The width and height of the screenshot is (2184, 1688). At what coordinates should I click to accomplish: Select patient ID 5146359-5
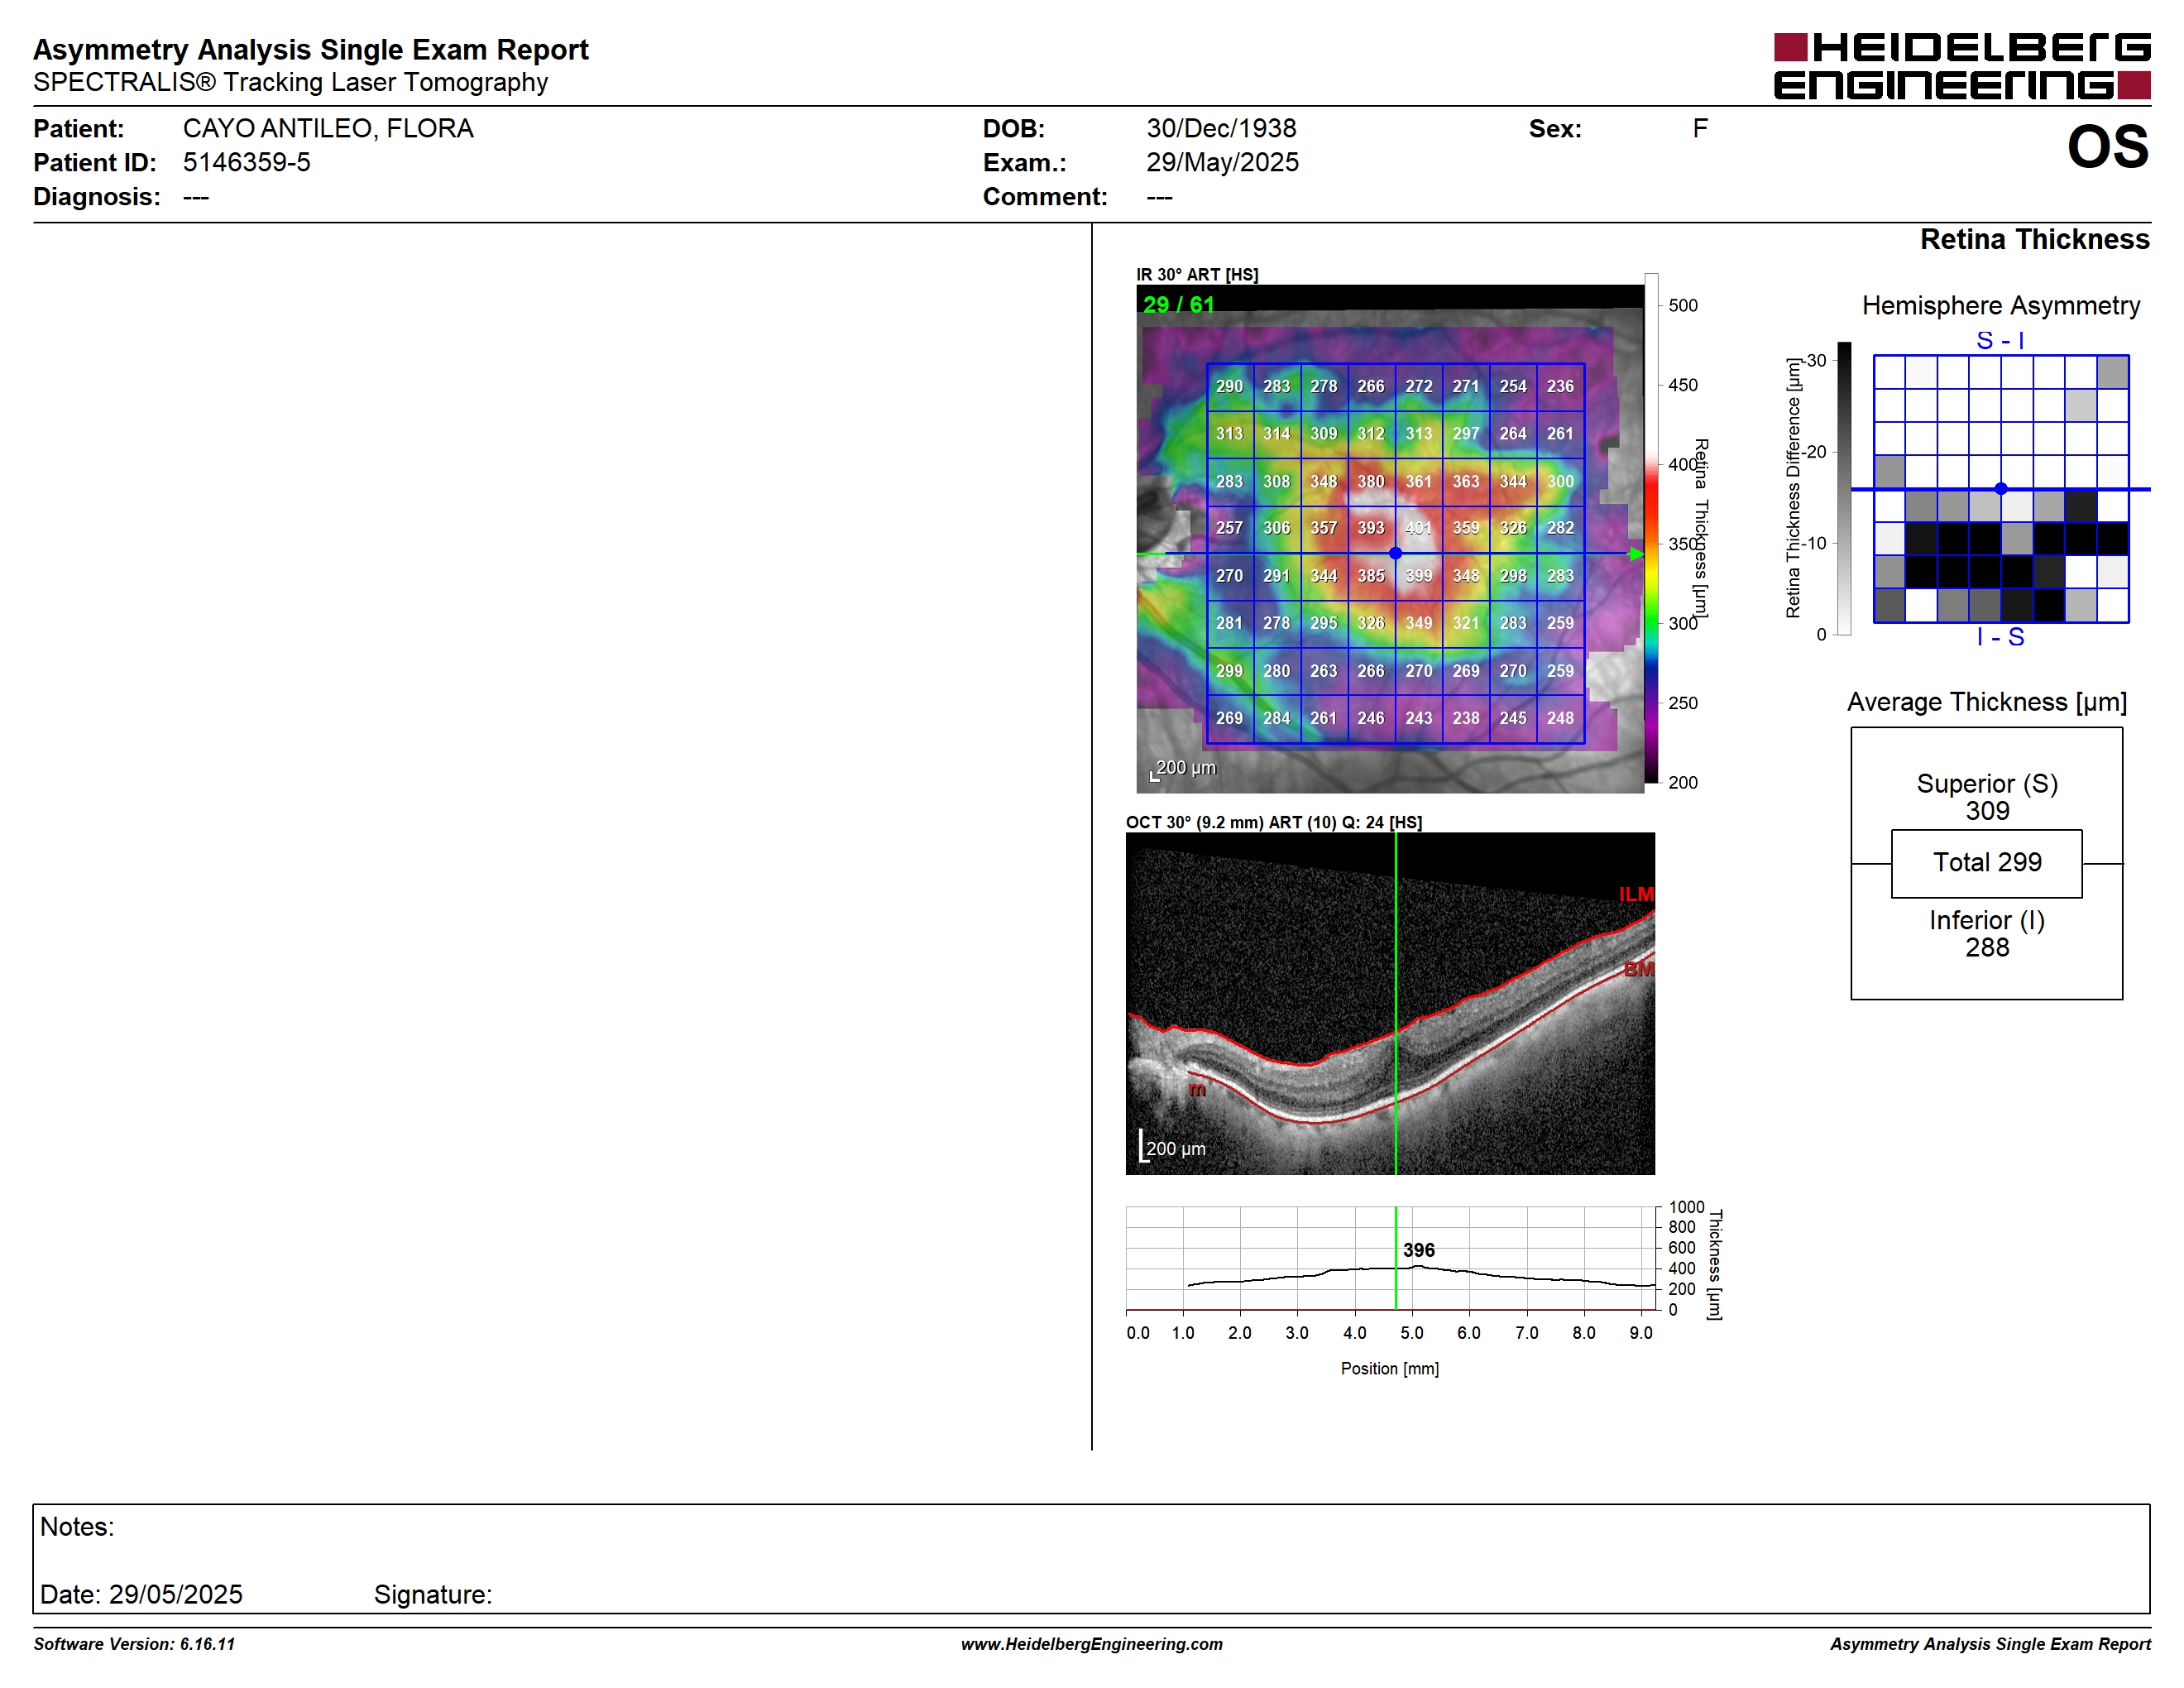246,162
